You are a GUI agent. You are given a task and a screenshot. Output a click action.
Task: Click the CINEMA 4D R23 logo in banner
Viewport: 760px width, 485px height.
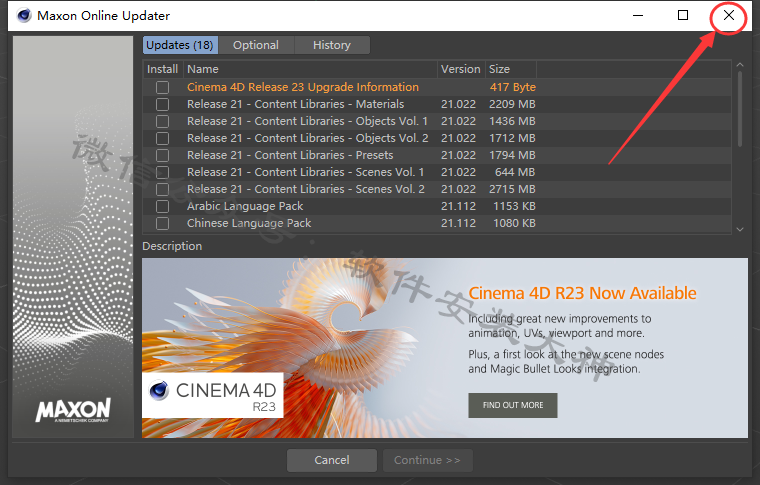[213, 395]
